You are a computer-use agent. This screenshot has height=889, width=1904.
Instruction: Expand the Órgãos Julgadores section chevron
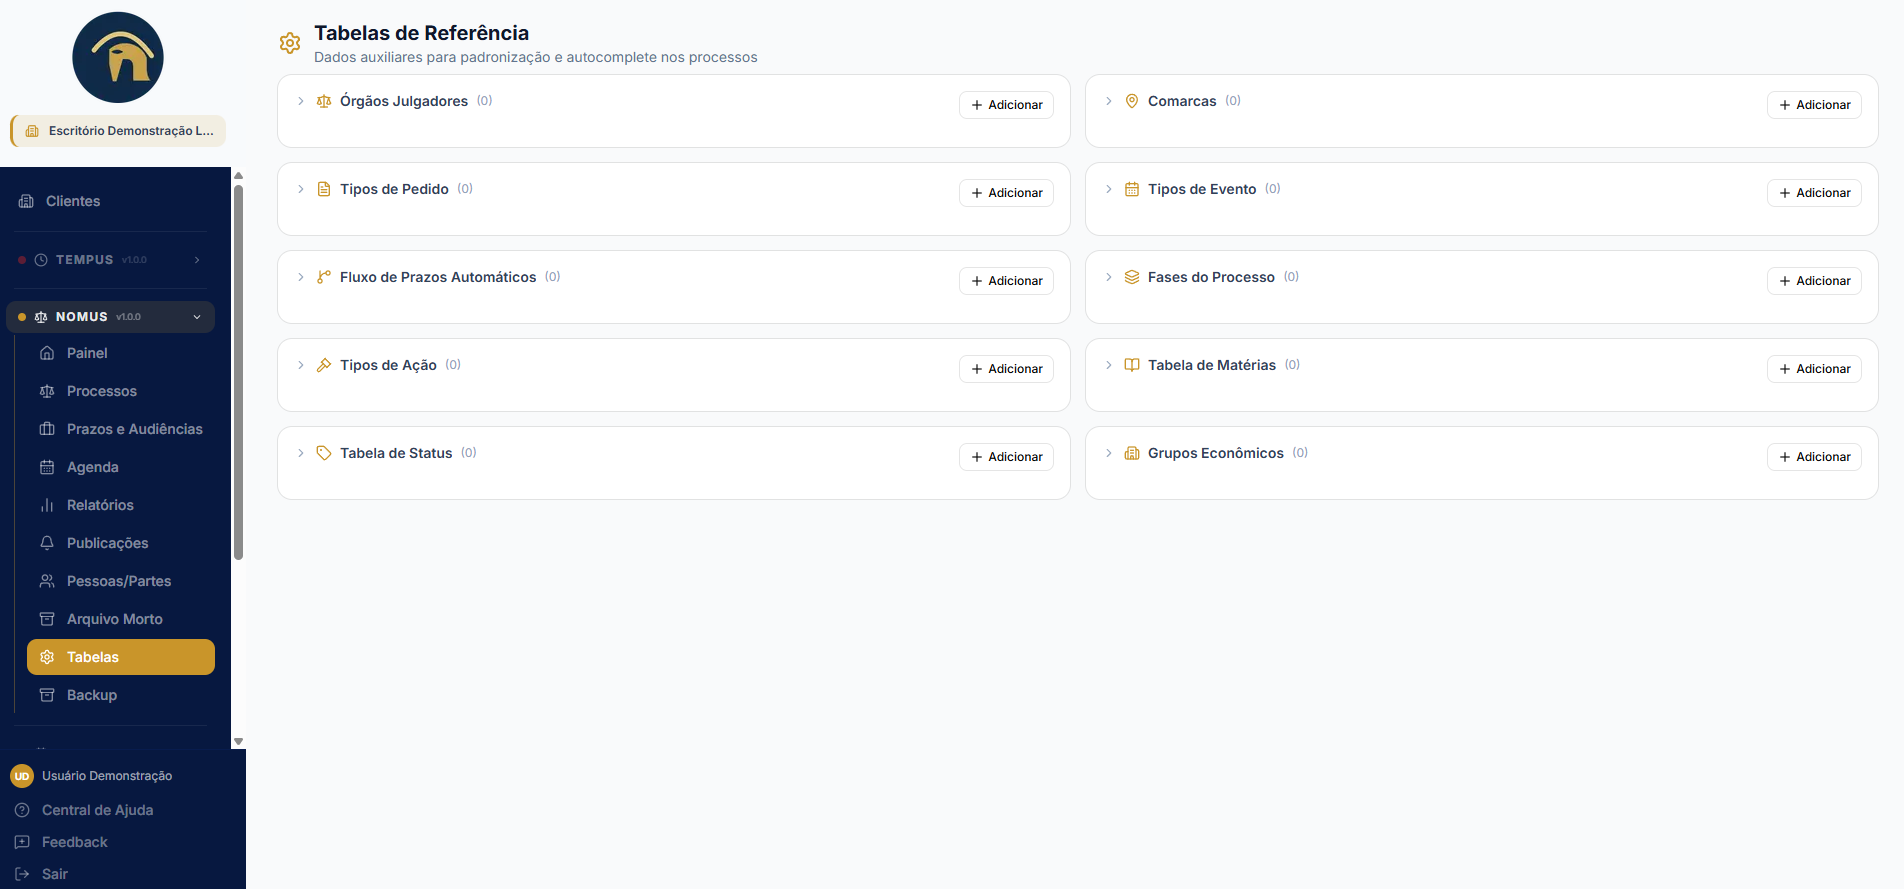(x=301, y=101)
